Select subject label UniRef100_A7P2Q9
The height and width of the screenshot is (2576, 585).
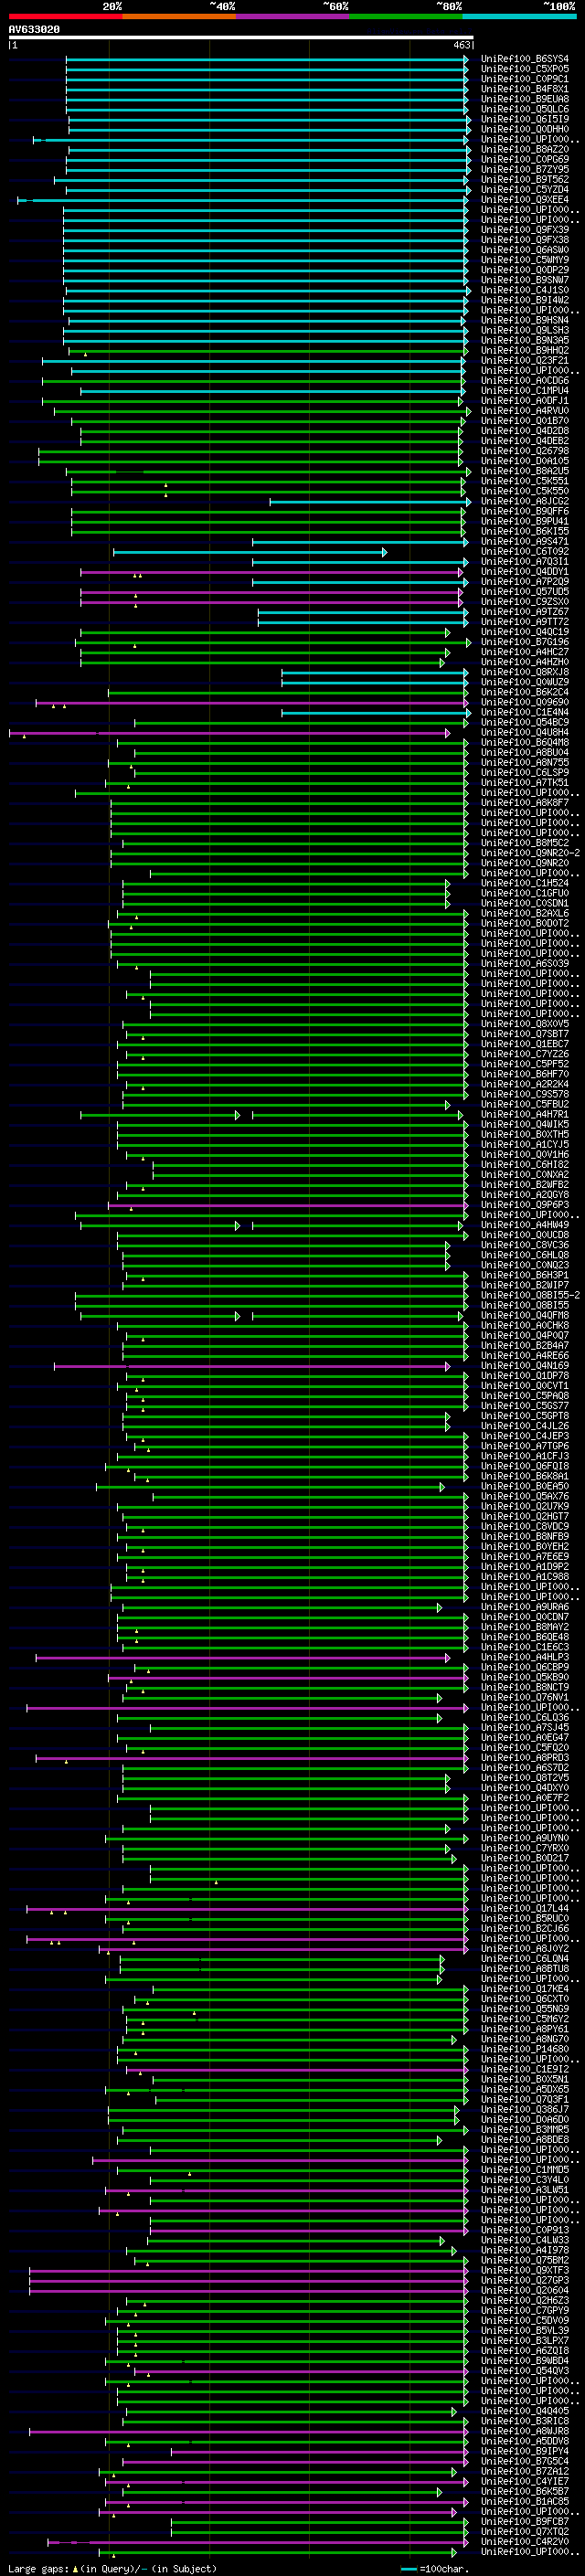[x=524, y=582]
